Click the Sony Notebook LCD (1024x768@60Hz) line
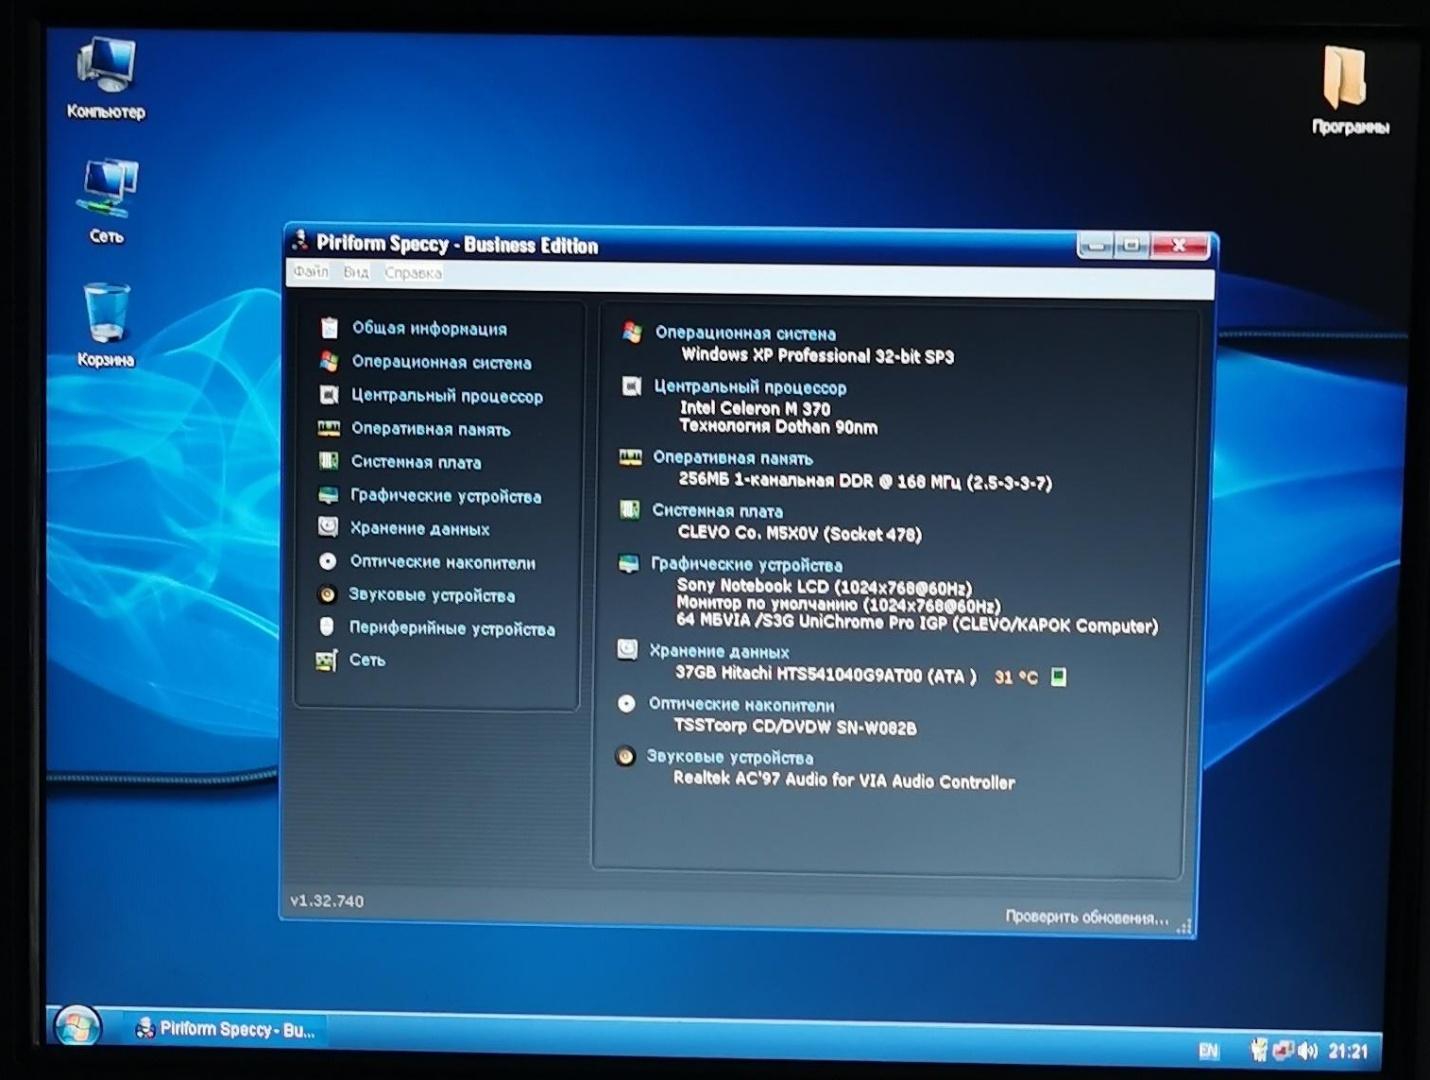This screenshot has width=1430, height=1080. [x=824, y=586]
